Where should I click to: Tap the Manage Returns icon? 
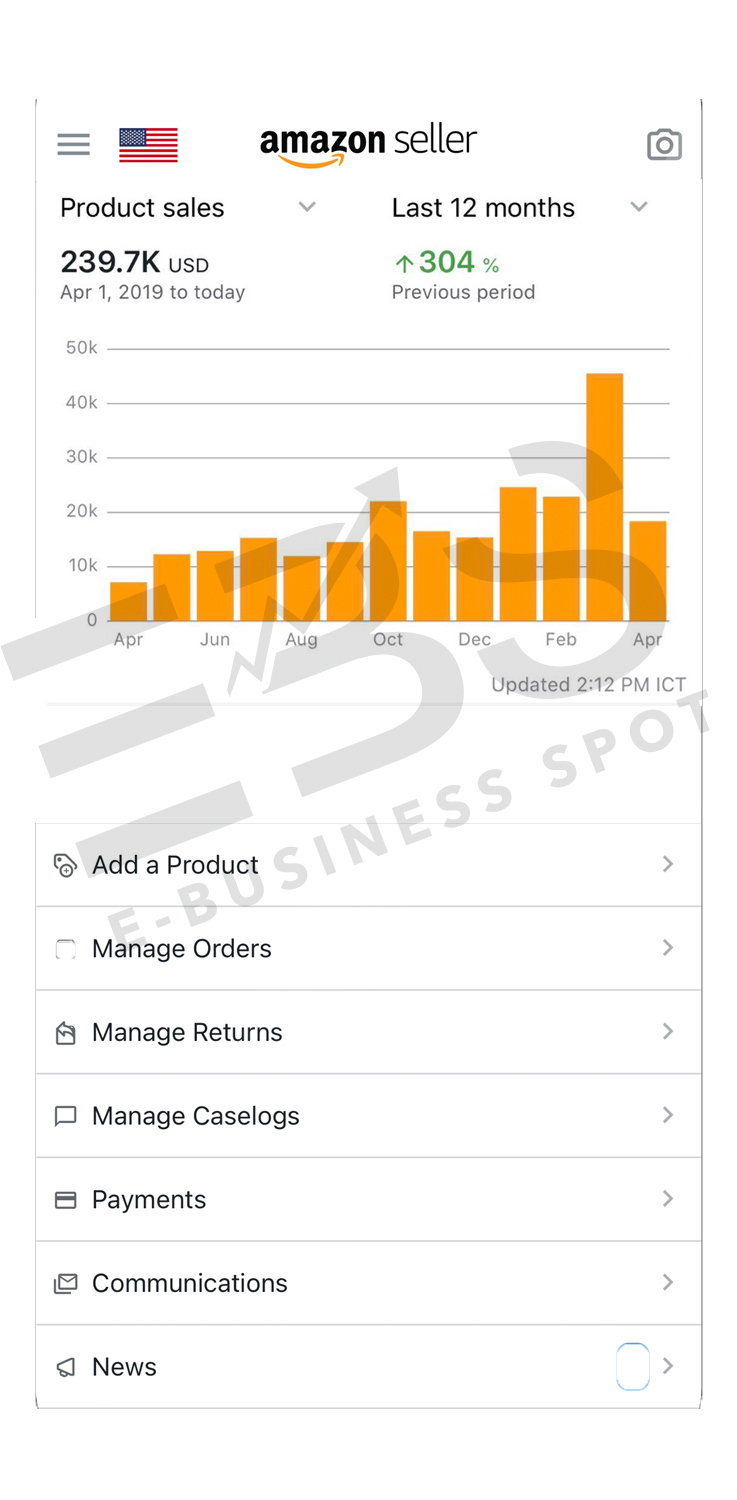pyautogui.click(x=65, y=1031)
